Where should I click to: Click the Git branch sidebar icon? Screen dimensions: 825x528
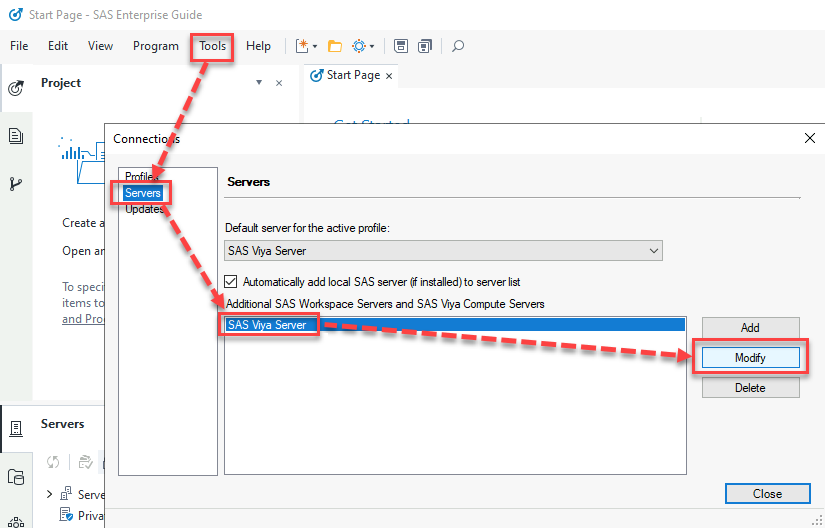(16, 184)
